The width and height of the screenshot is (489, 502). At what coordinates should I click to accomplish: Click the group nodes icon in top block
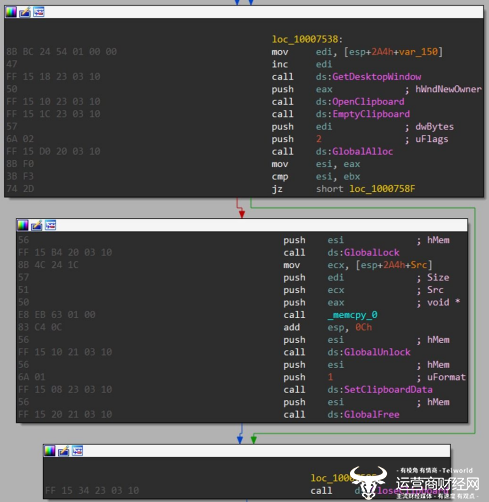(x=39, y=12)
